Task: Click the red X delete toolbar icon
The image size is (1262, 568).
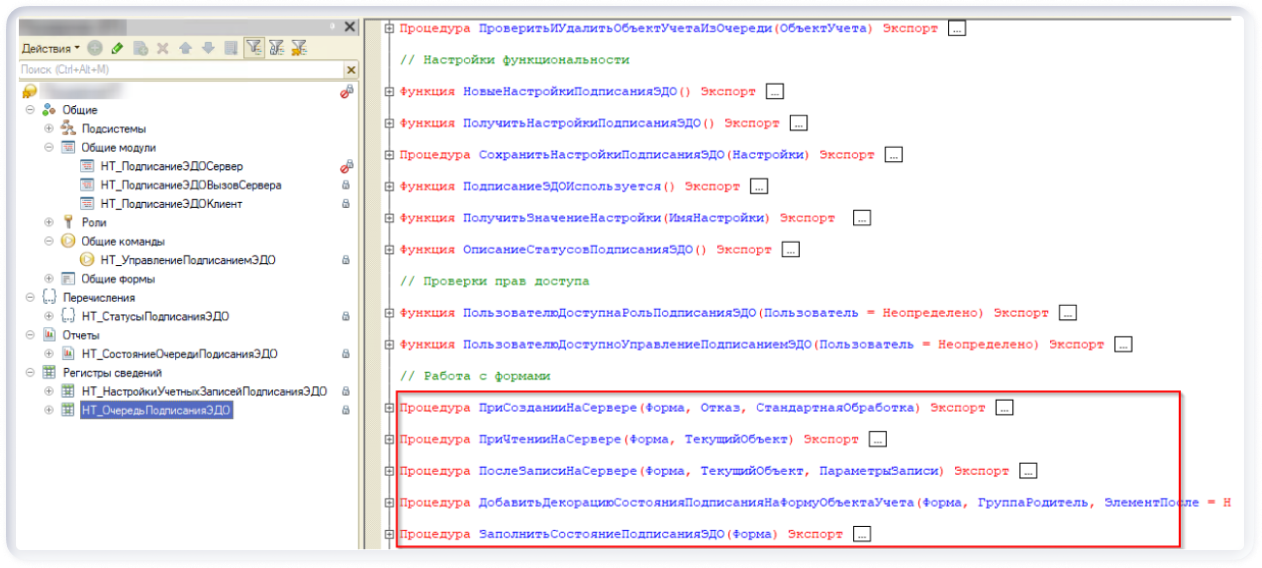Action: [x=162, y=48]
